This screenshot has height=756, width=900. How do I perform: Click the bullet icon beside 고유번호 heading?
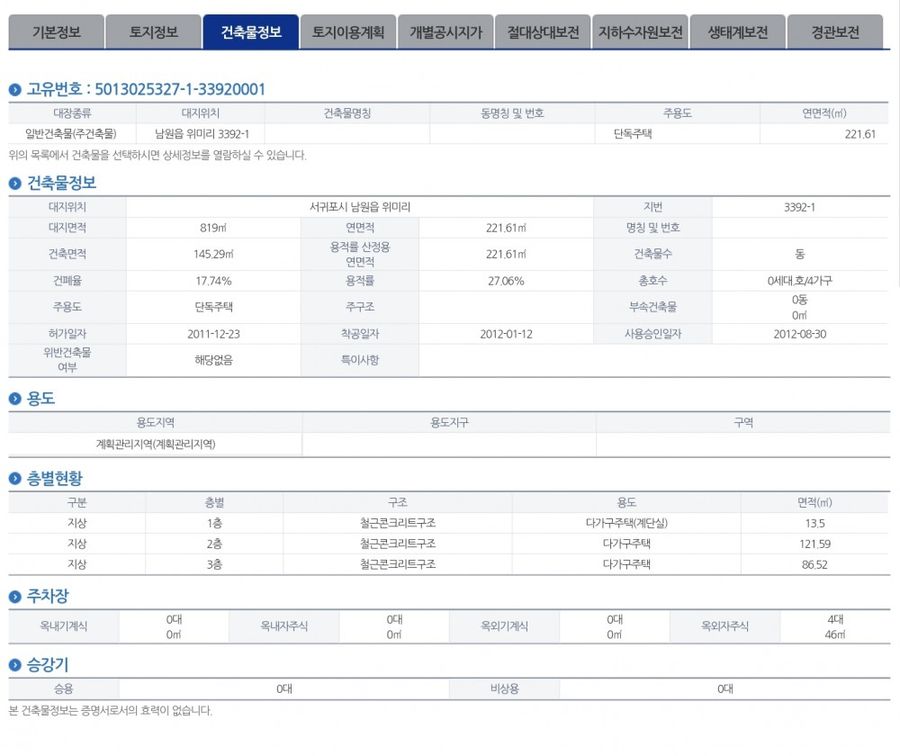tap(15, 90)
